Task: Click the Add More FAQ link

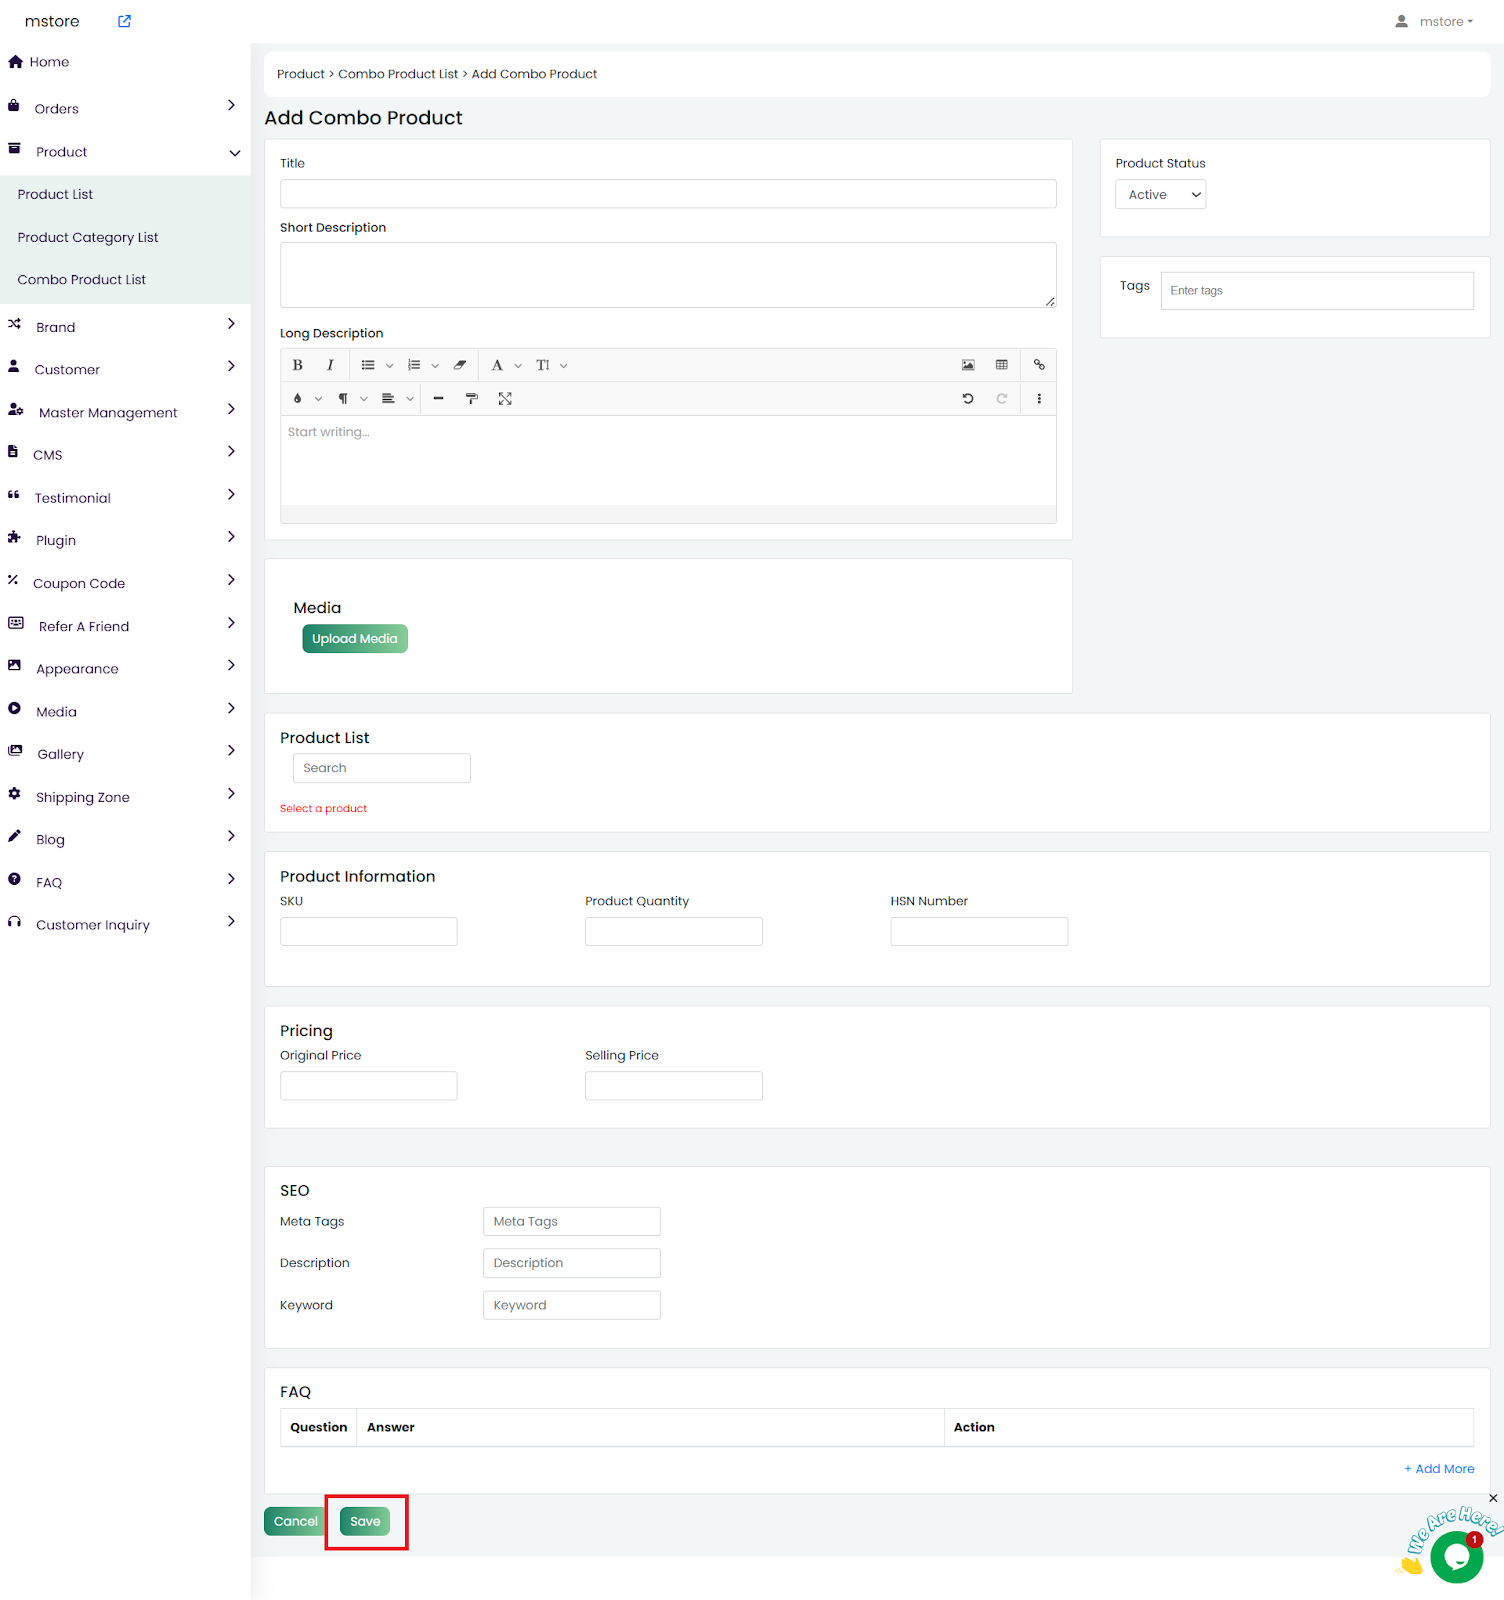Action: click(1439, 1469)
